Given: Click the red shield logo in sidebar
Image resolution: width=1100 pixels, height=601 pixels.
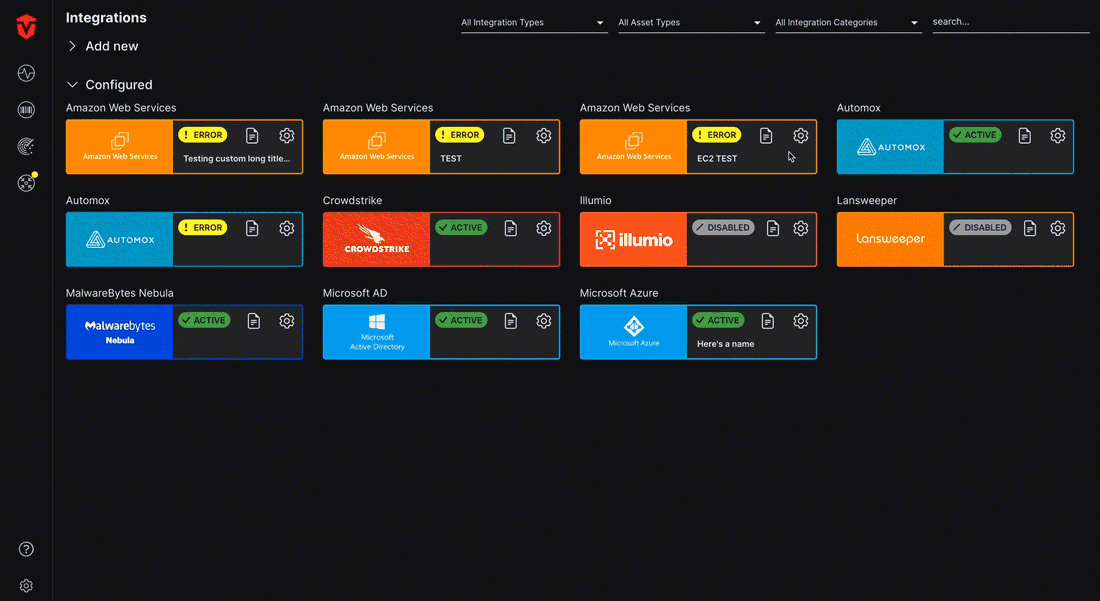Looking at the screenshot, I should point(26,27).
